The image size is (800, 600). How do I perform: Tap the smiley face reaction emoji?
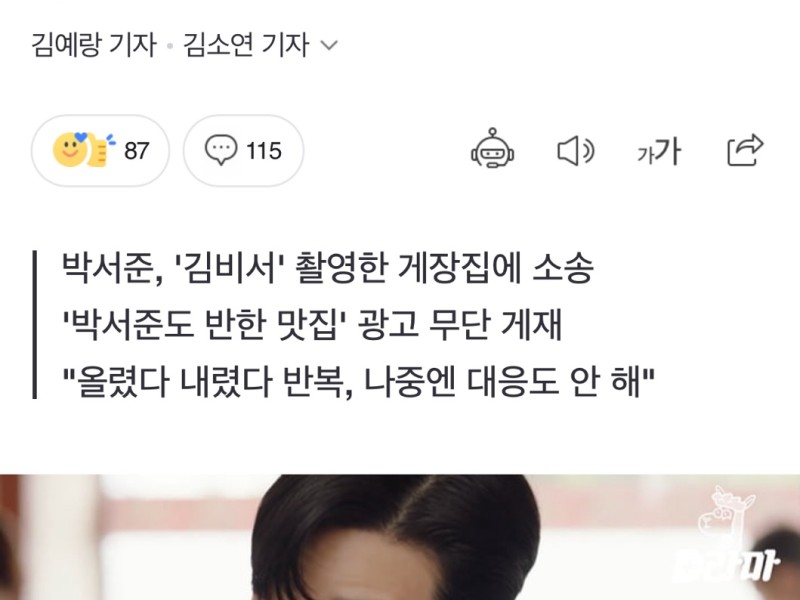point(70,149)
